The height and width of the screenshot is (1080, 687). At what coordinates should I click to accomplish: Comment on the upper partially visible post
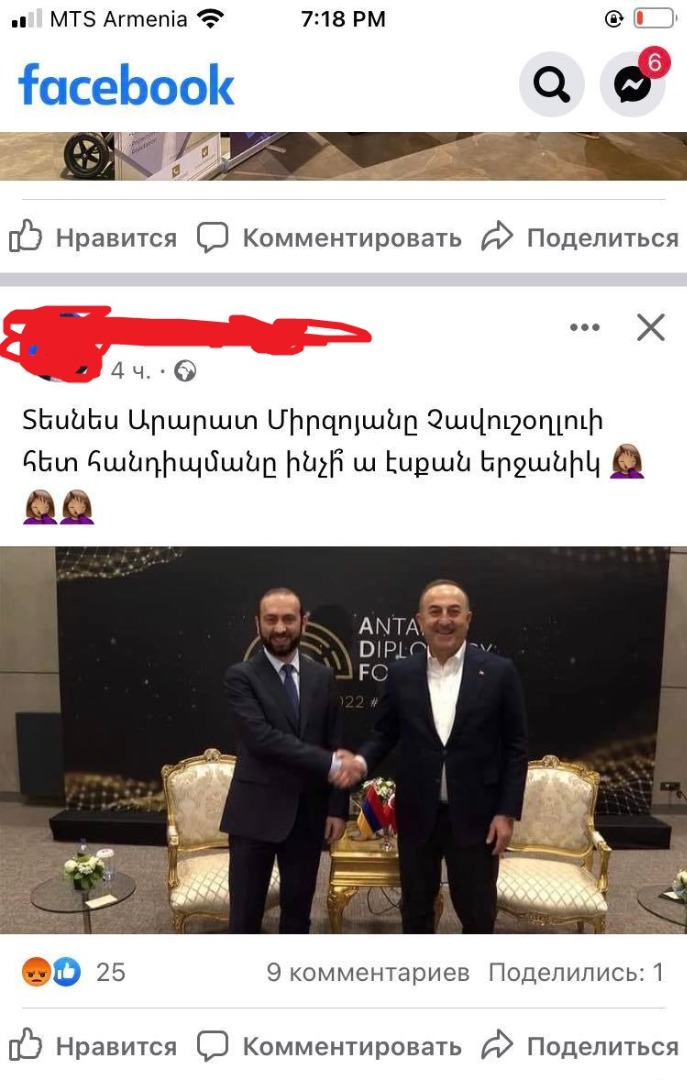pos(329,238)
